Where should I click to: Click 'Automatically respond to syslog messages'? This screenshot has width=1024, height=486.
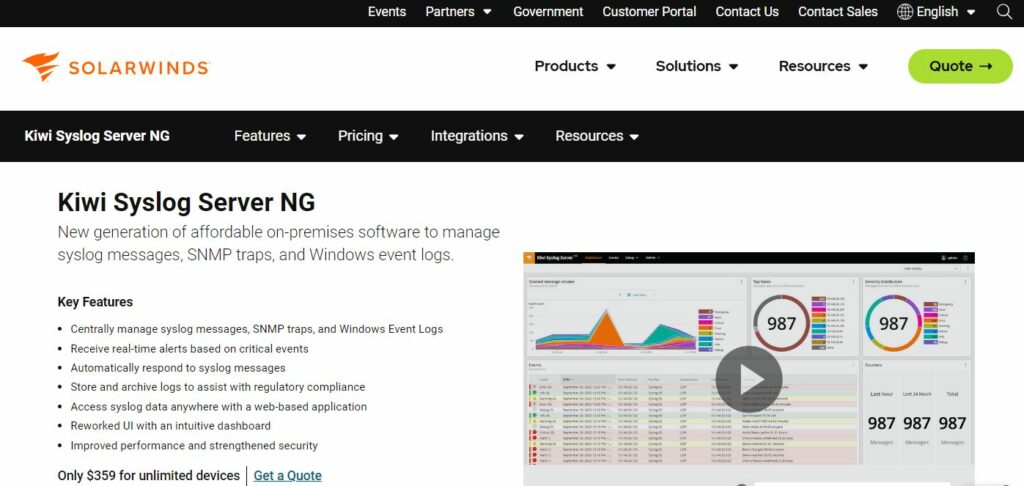pos(178,368)
